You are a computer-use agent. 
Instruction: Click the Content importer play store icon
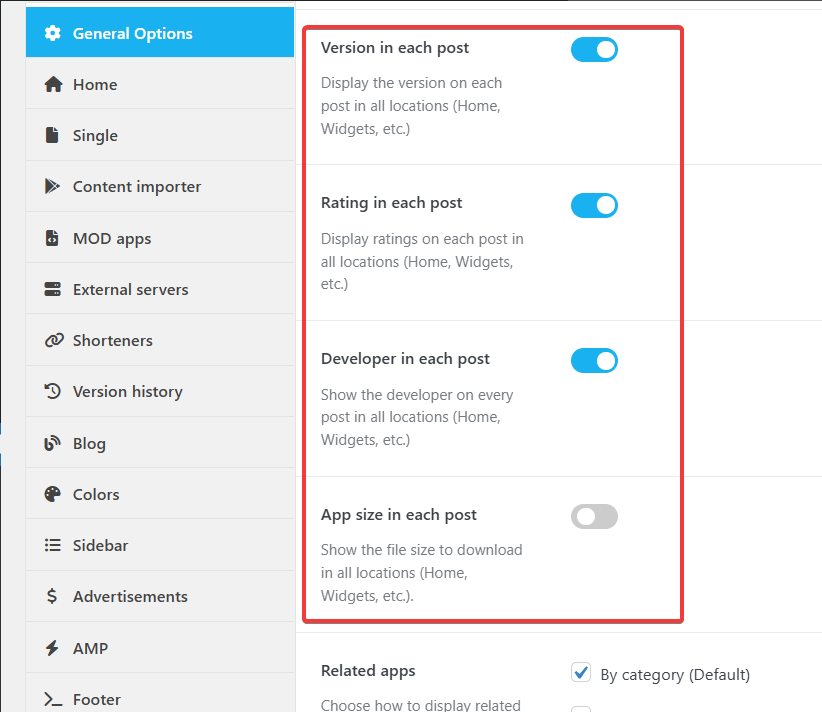point(53,187)
